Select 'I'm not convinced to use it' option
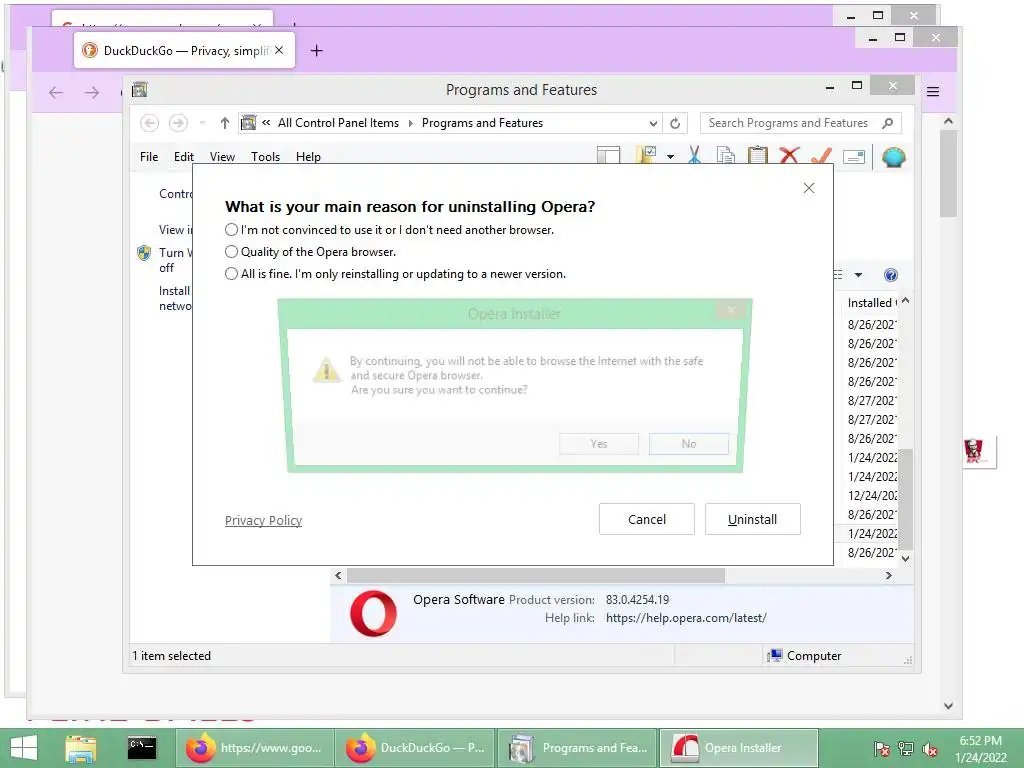Image resolution: width=1024 pixels, height=768 pixels. pos(231,230)
